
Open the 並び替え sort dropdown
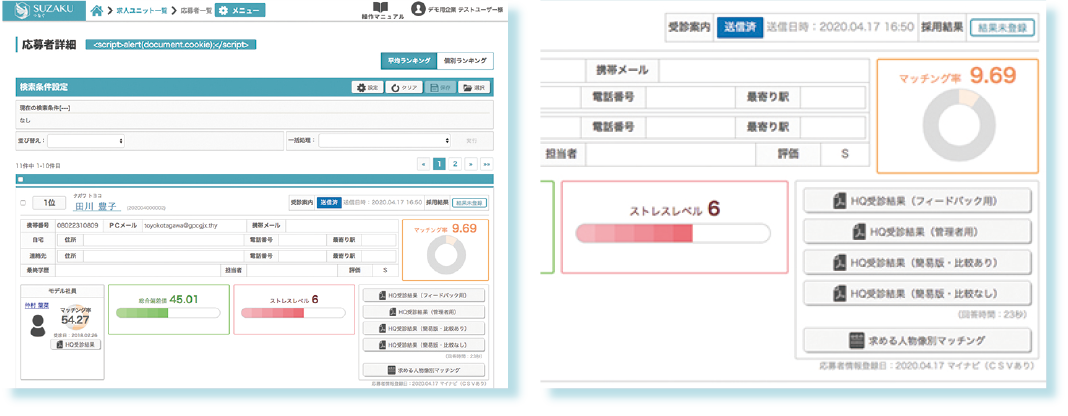click(86, 141)
